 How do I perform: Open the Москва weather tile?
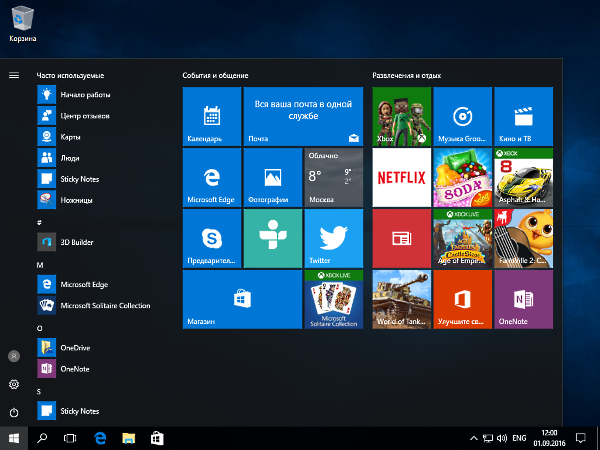point(334,178)
